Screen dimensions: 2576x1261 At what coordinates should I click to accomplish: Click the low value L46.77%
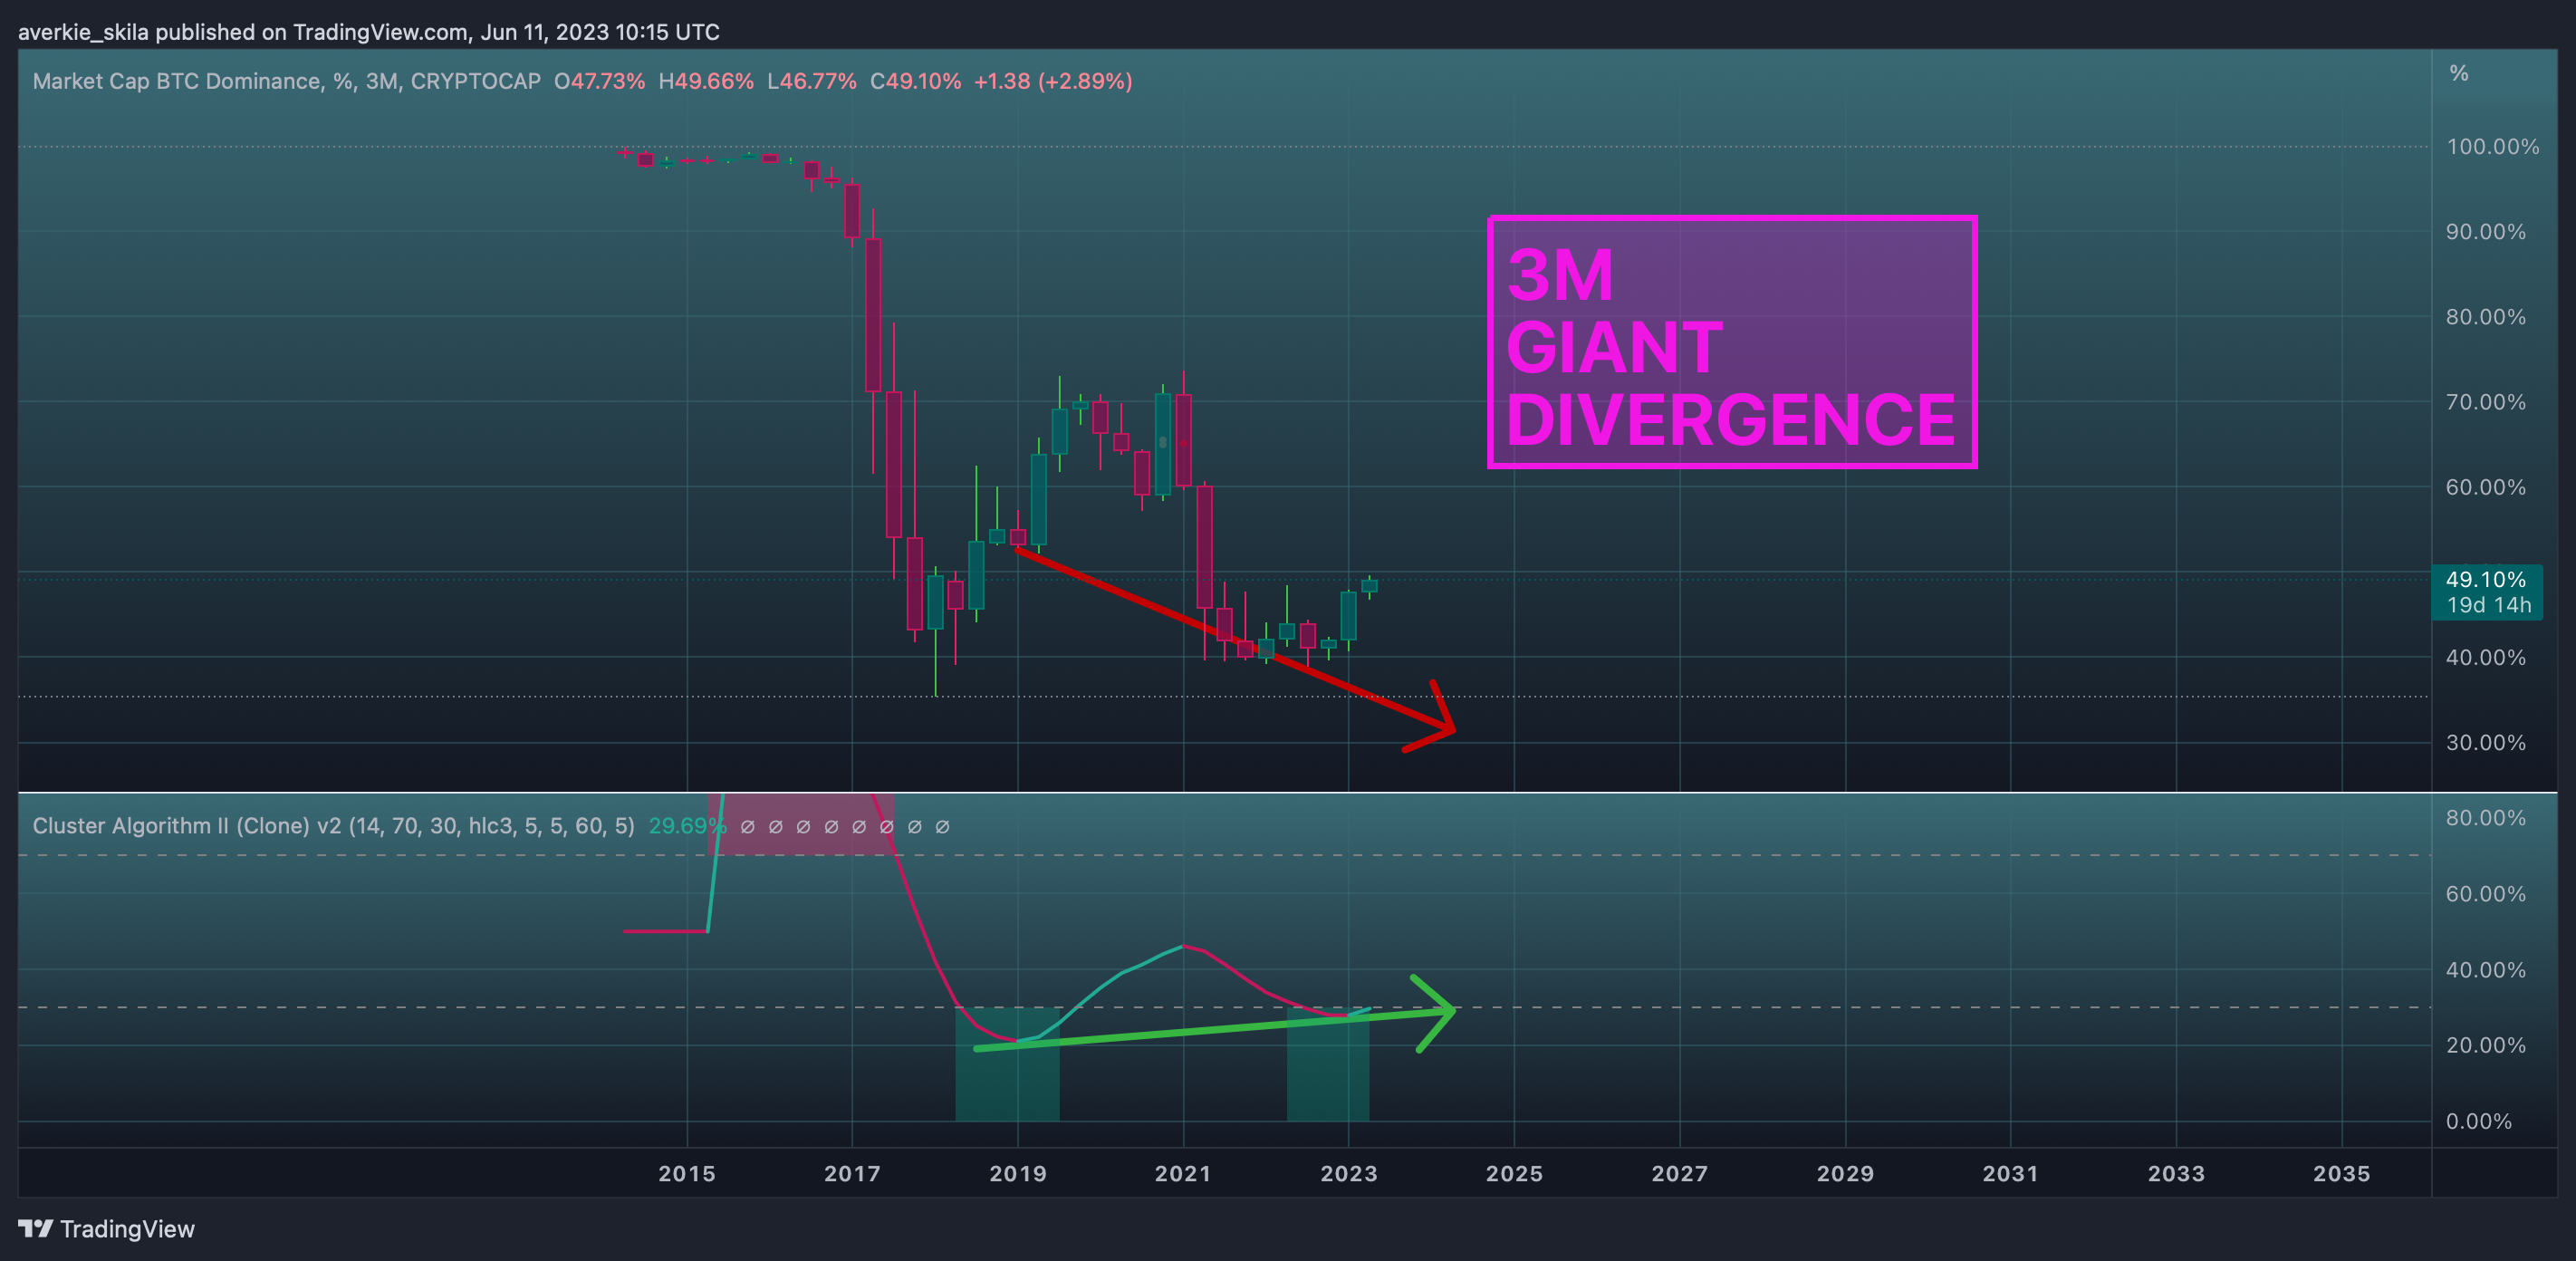pos(812,81)
